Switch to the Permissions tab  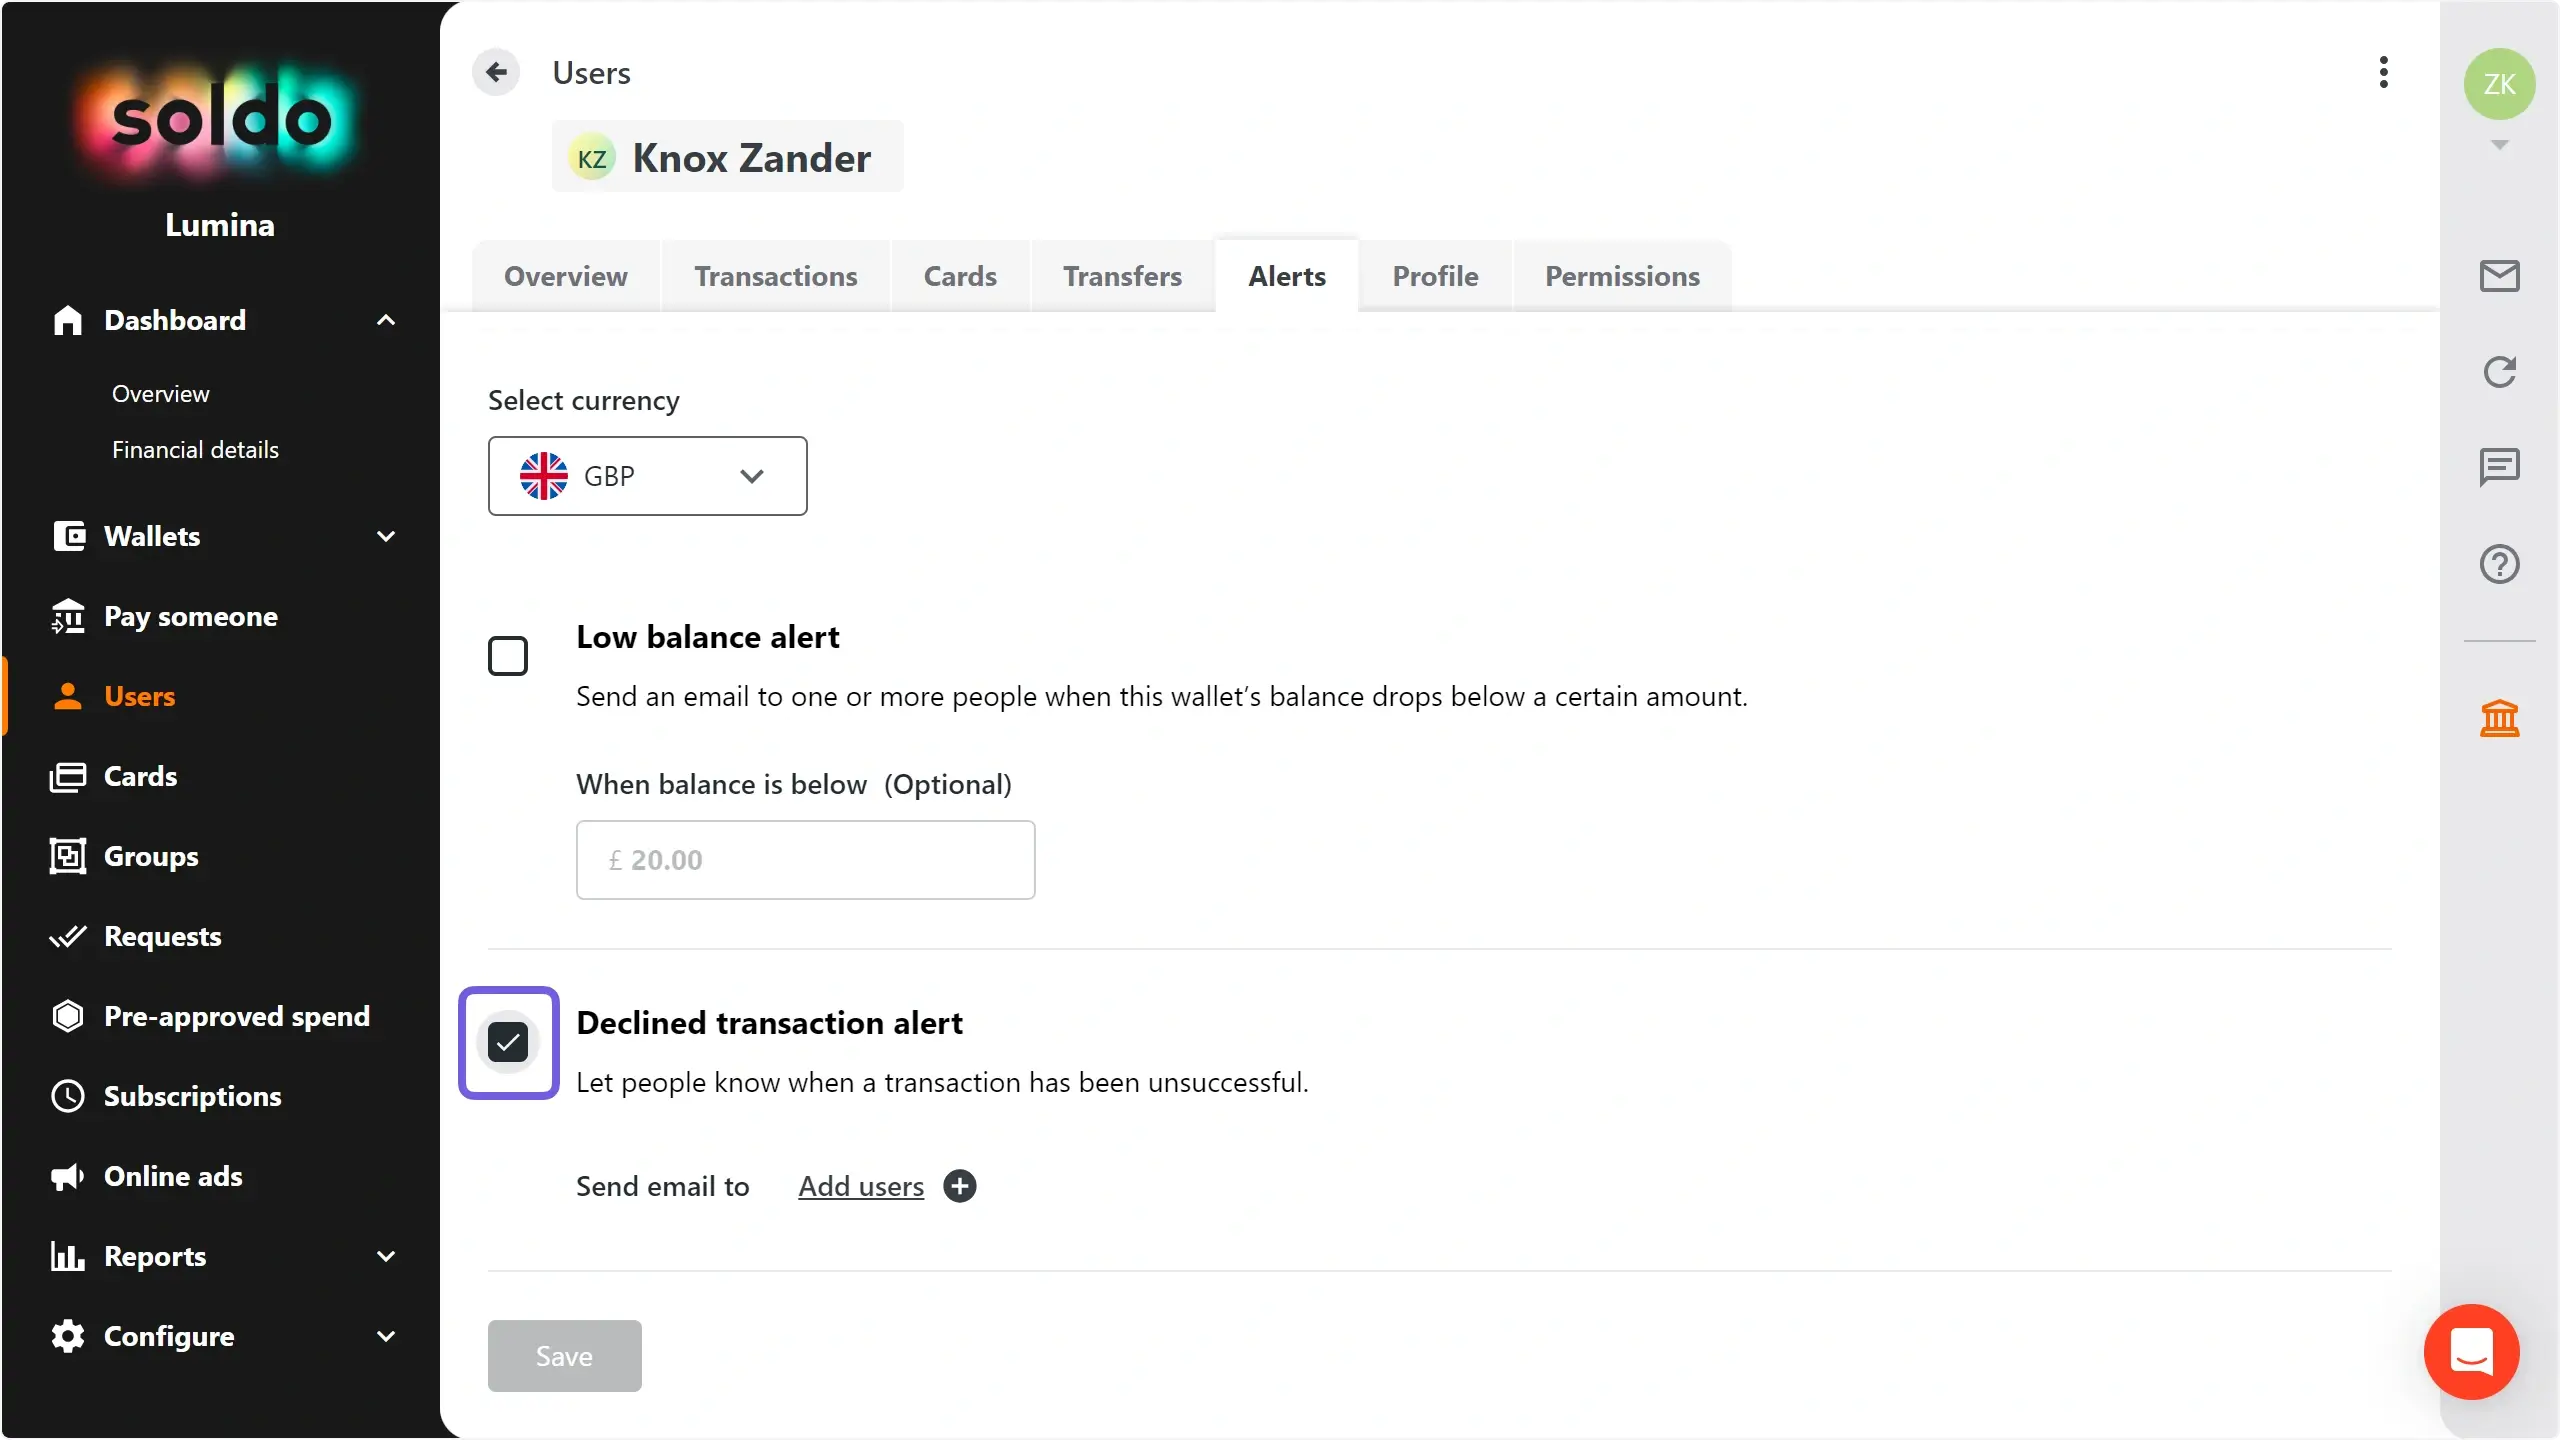coord(1622,276)
